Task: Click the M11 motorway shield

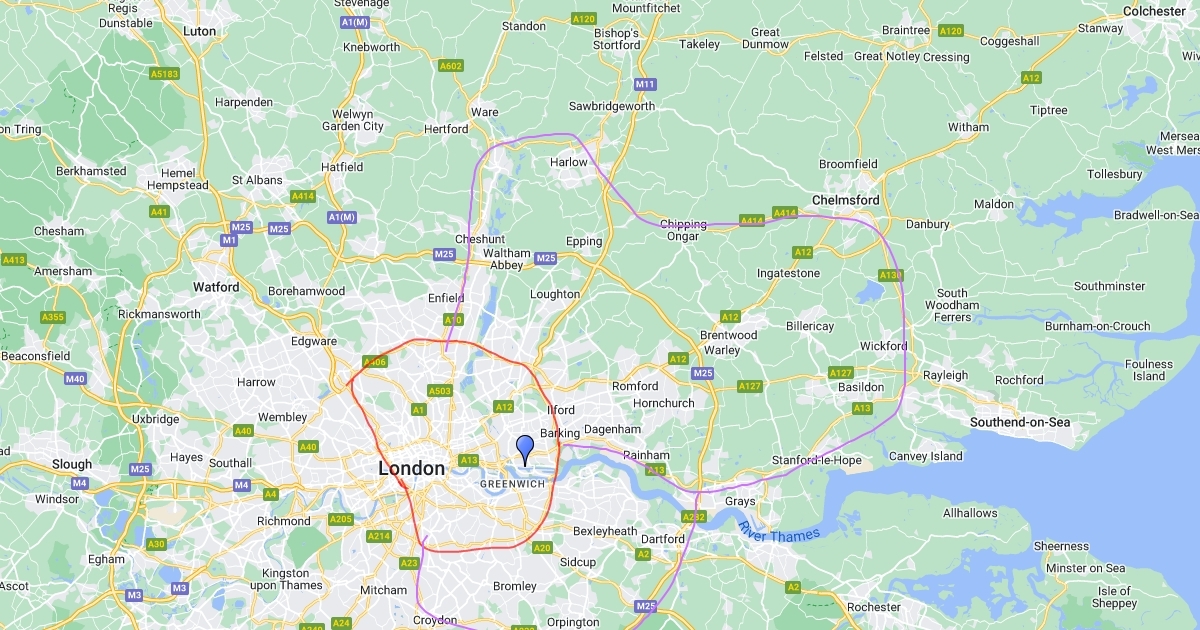Action: click(645, 85)
